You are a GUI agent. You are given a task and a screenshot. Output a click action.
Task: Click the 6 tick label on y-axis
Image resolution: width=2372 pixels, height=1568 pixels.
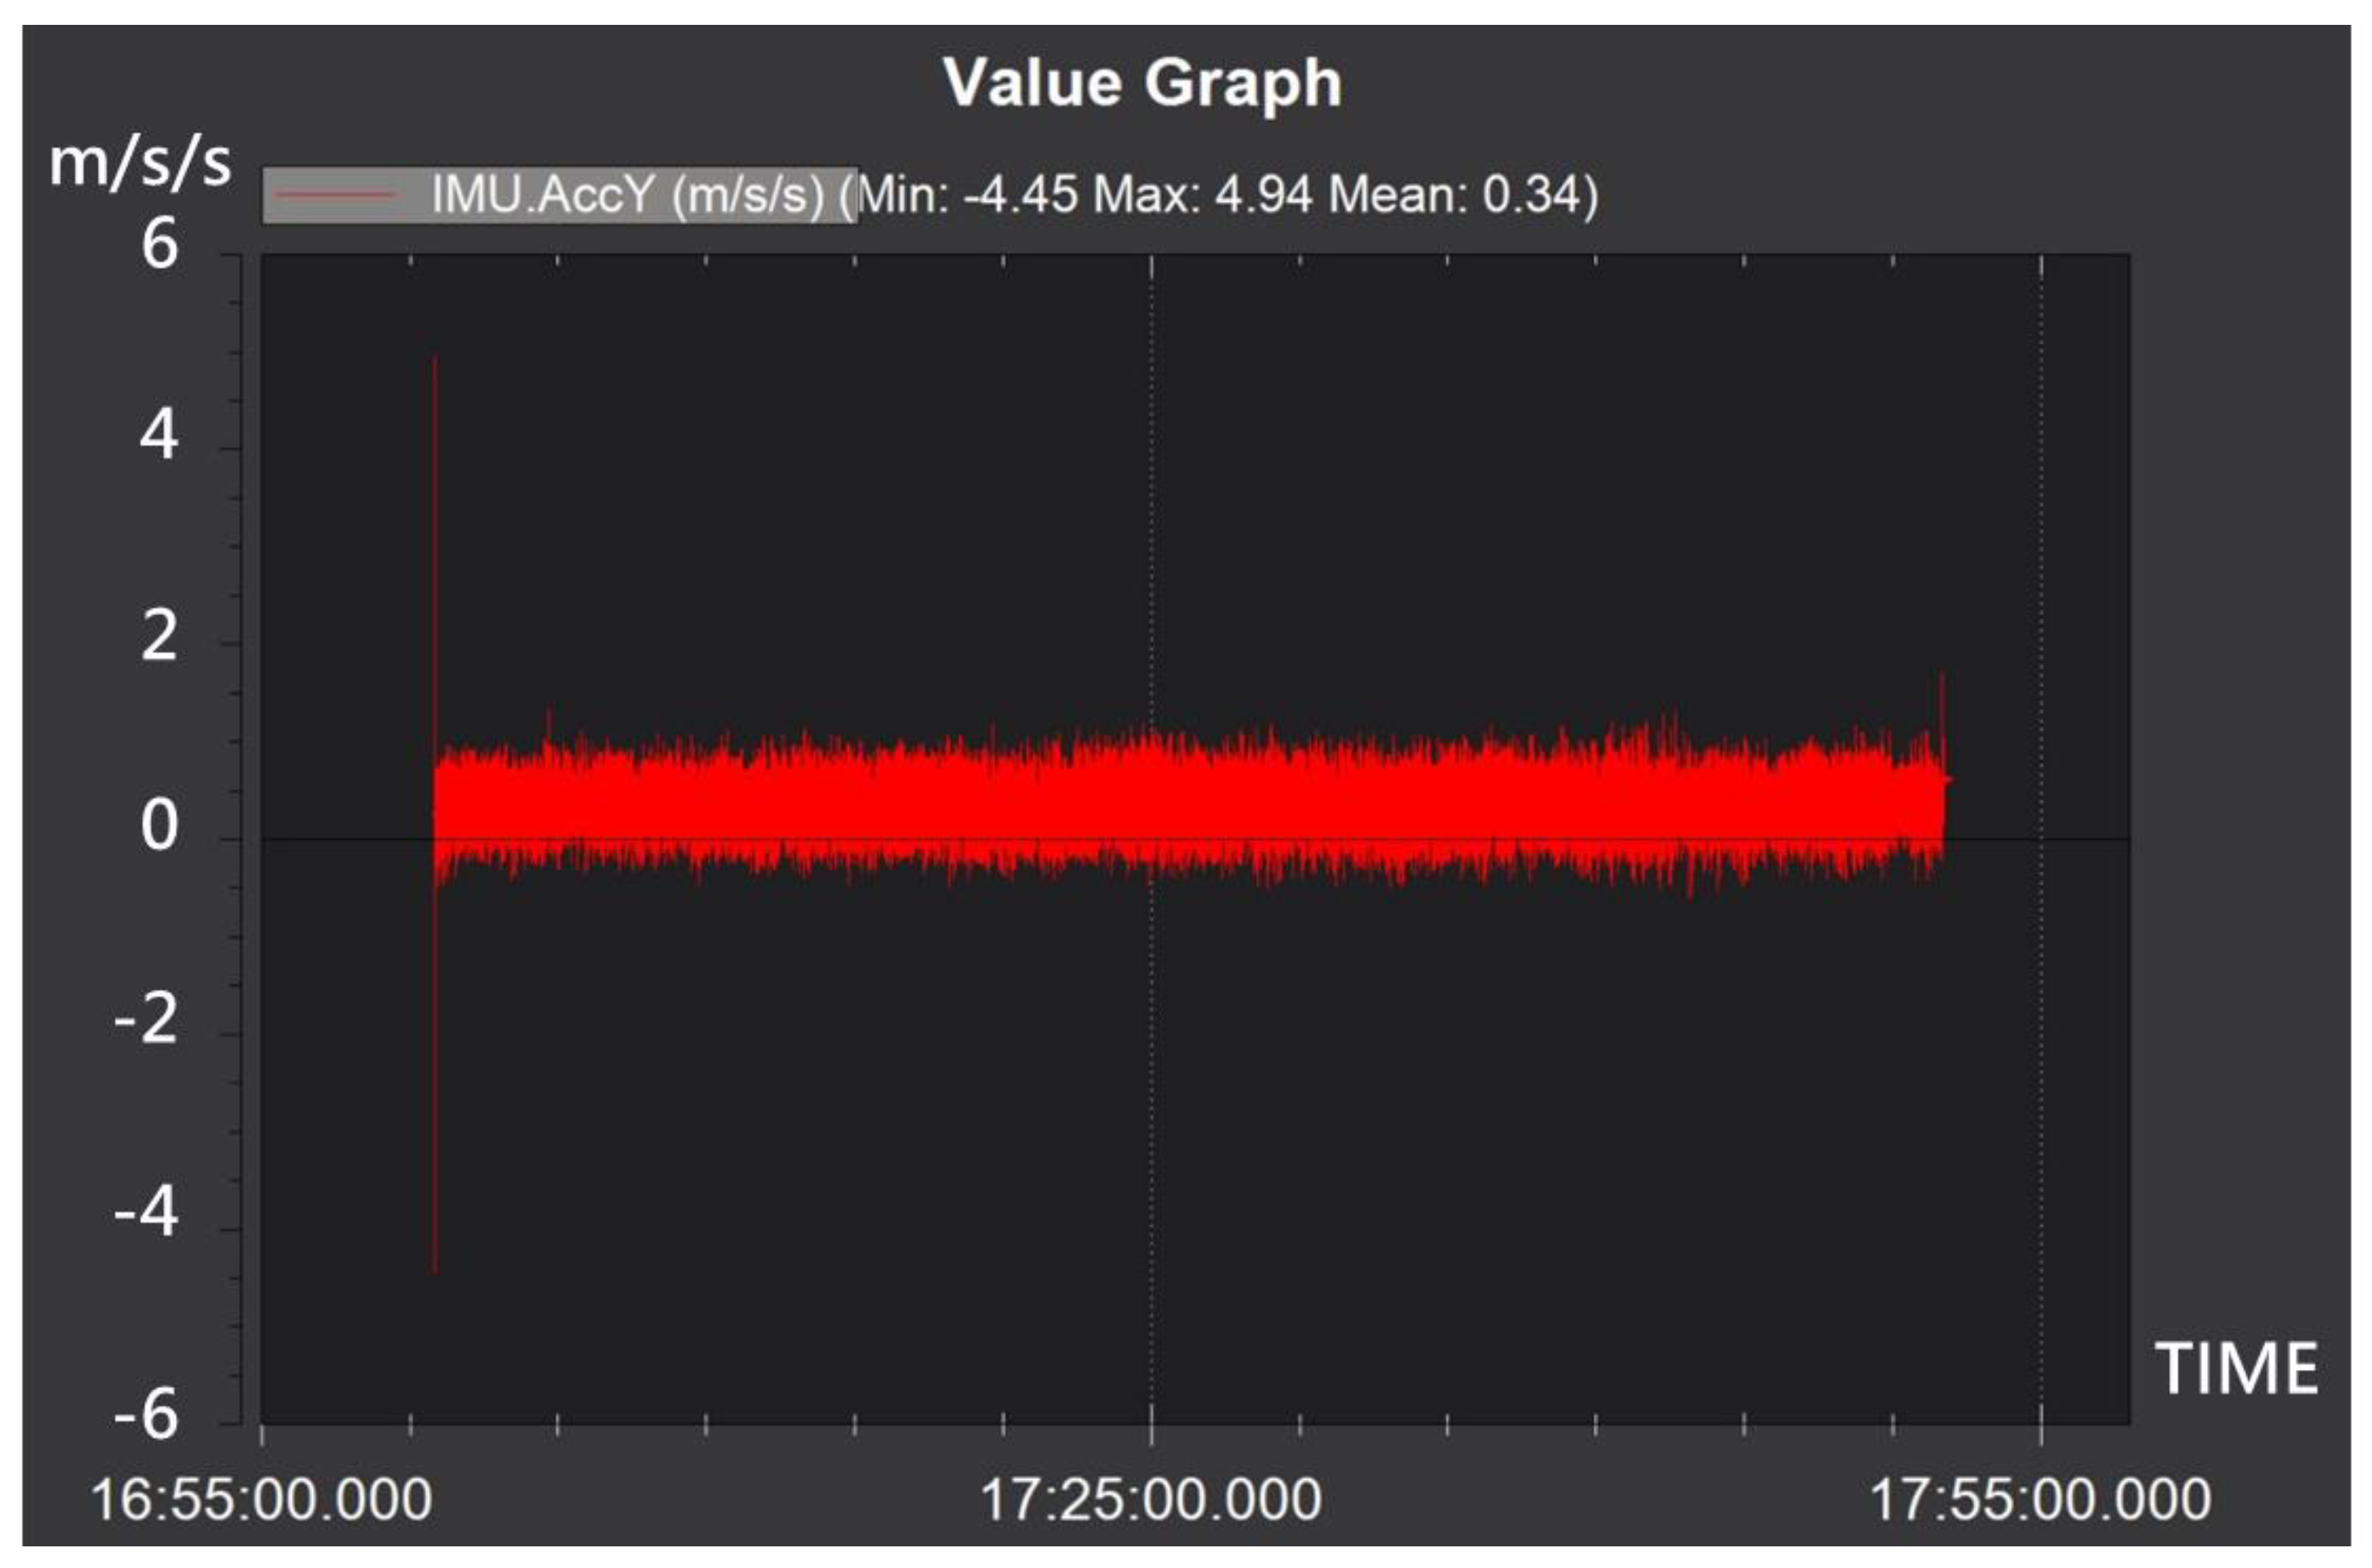pyautogui.click(x=159, y=244)
